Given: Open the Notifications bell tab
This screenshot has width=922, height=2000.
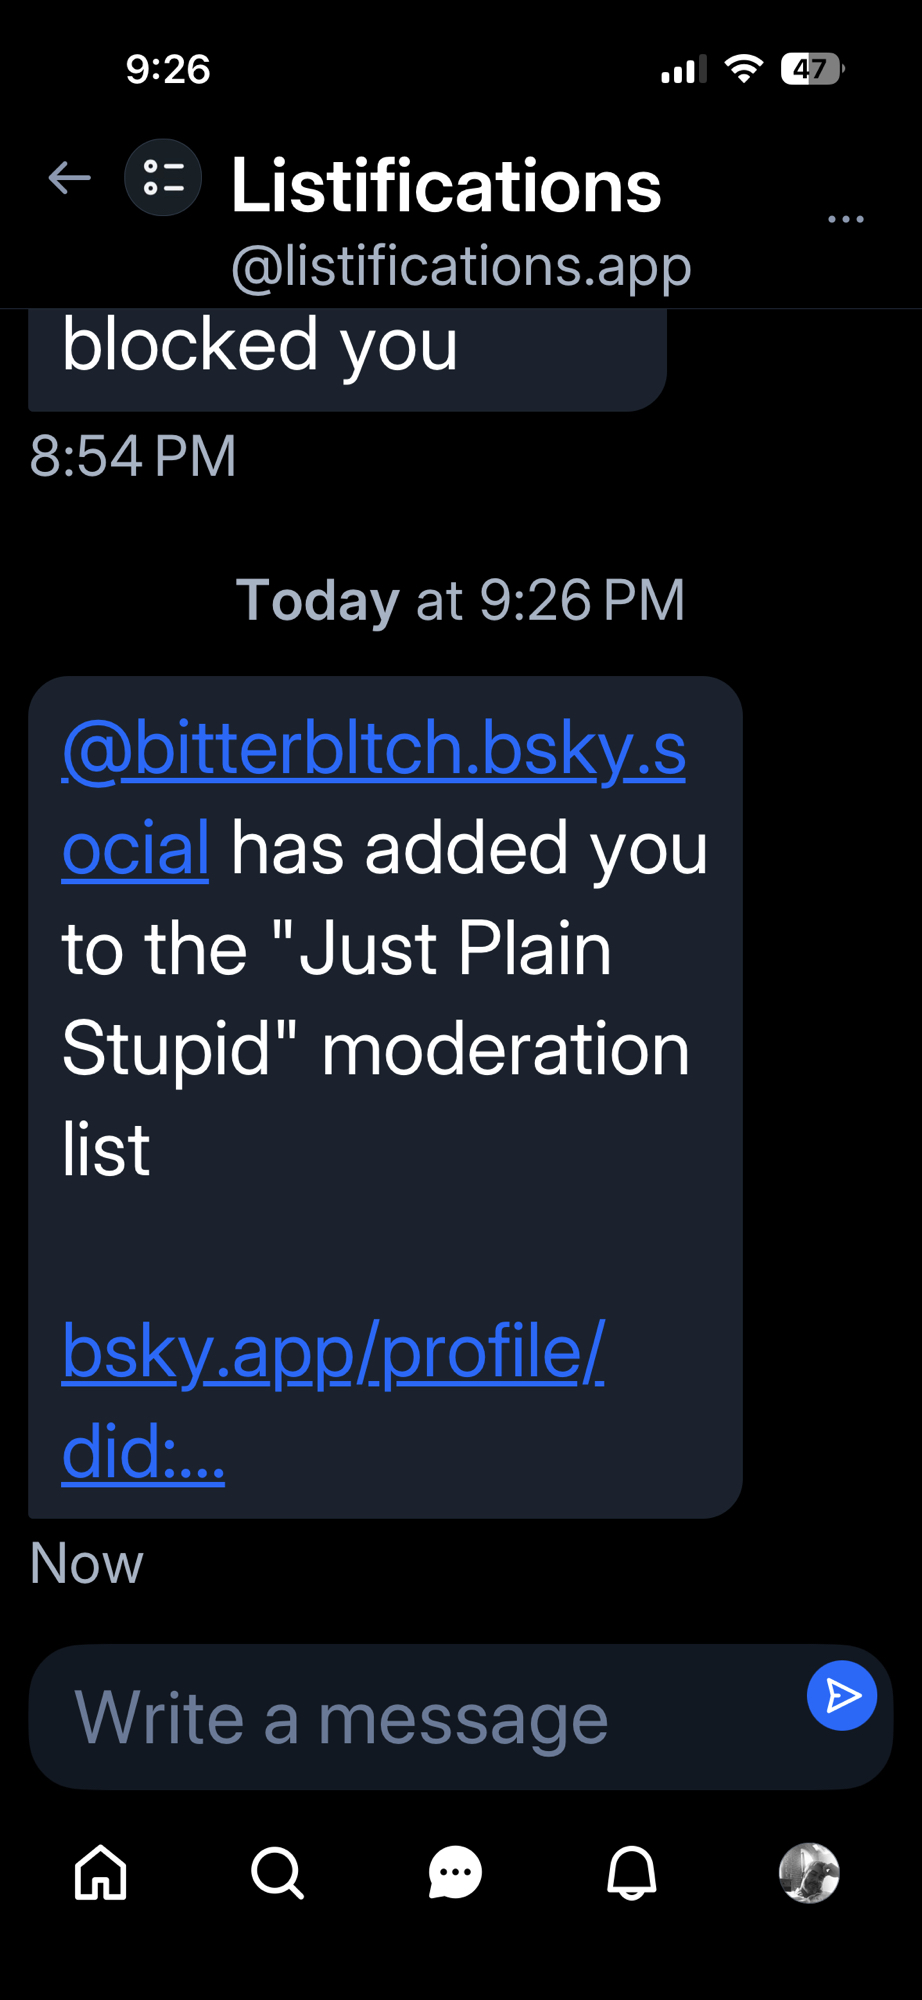Looking at the screenshot, I should pyautogui.click(x=632, y=1872).
